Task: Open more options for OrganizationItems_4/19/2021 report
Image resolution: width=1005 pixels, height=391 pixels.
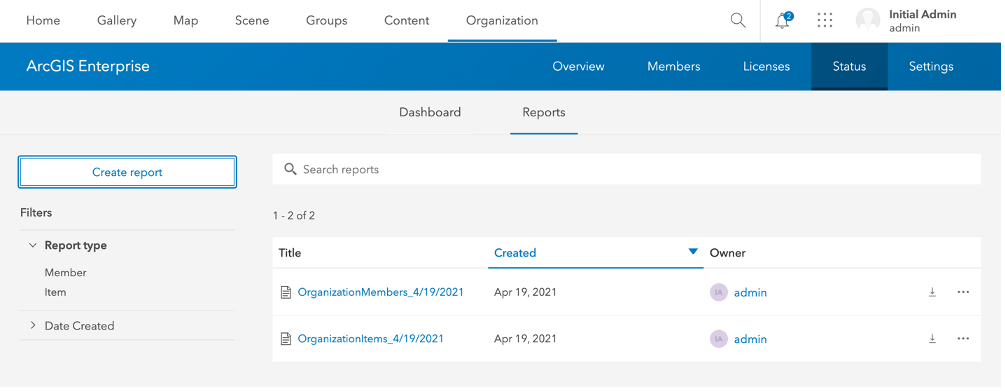Action: pyautogui.click(x=963, y=338)
